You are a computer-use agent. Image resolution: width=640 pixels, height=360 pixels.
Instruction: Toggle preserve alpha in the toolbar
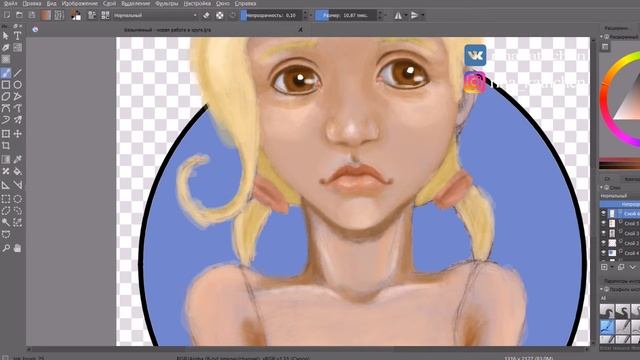click(220, 15)
